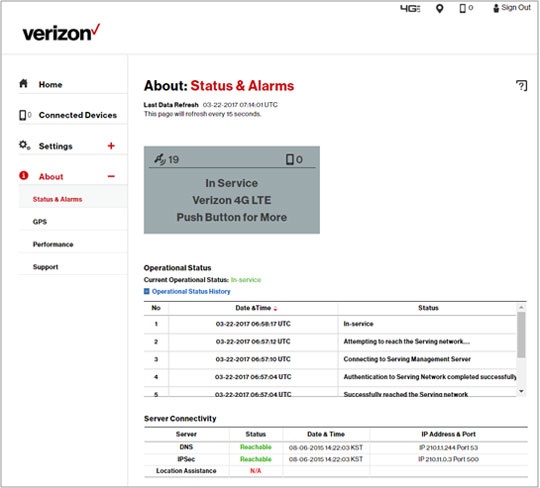Click the Operational Status History link
Viewport: 540px width, 488px height.
click(191, 291)
